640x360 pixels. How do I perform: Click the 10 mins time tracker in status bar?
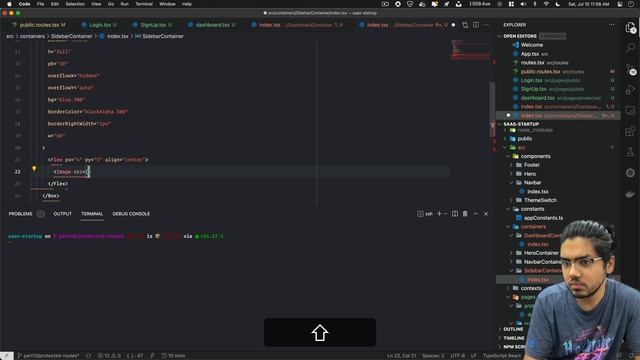(x=173, y=356)
